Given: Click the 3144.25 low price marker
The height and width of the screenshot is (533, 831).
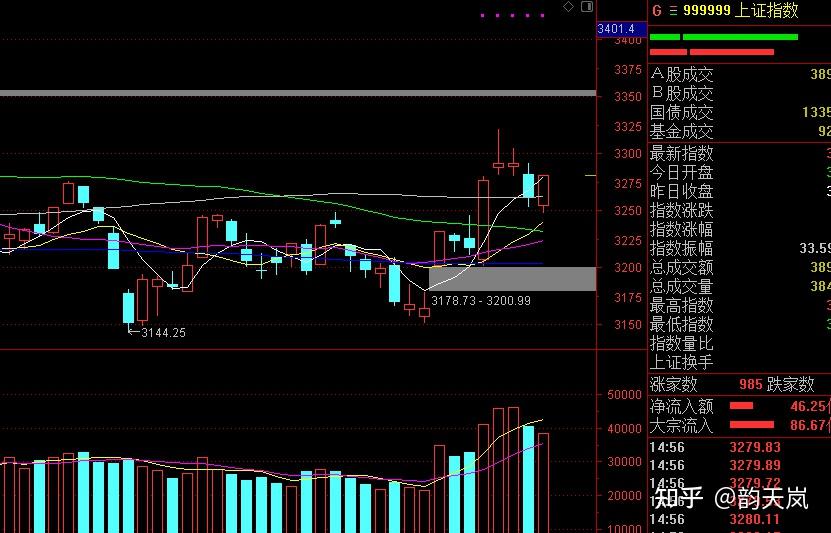Looking at the screenshot, I should pyautogui.click(x=164, y=332).
